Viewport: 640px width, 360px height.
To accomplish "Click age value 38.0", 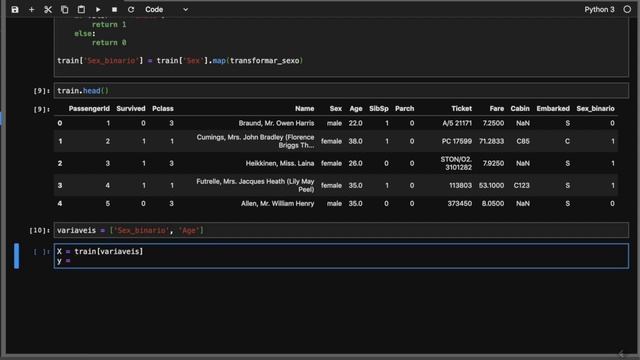I will click(x=356, y=141).
